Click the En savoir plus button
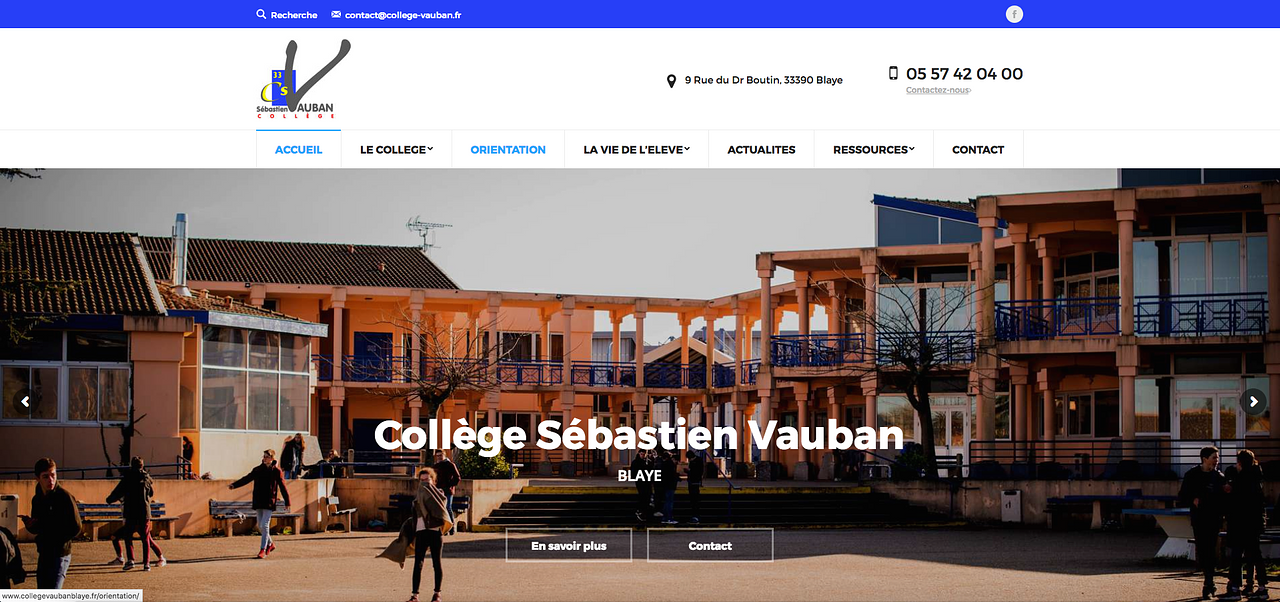This screenshot has height=602, width=1280. pyautogui.click(x=568, y=546)
